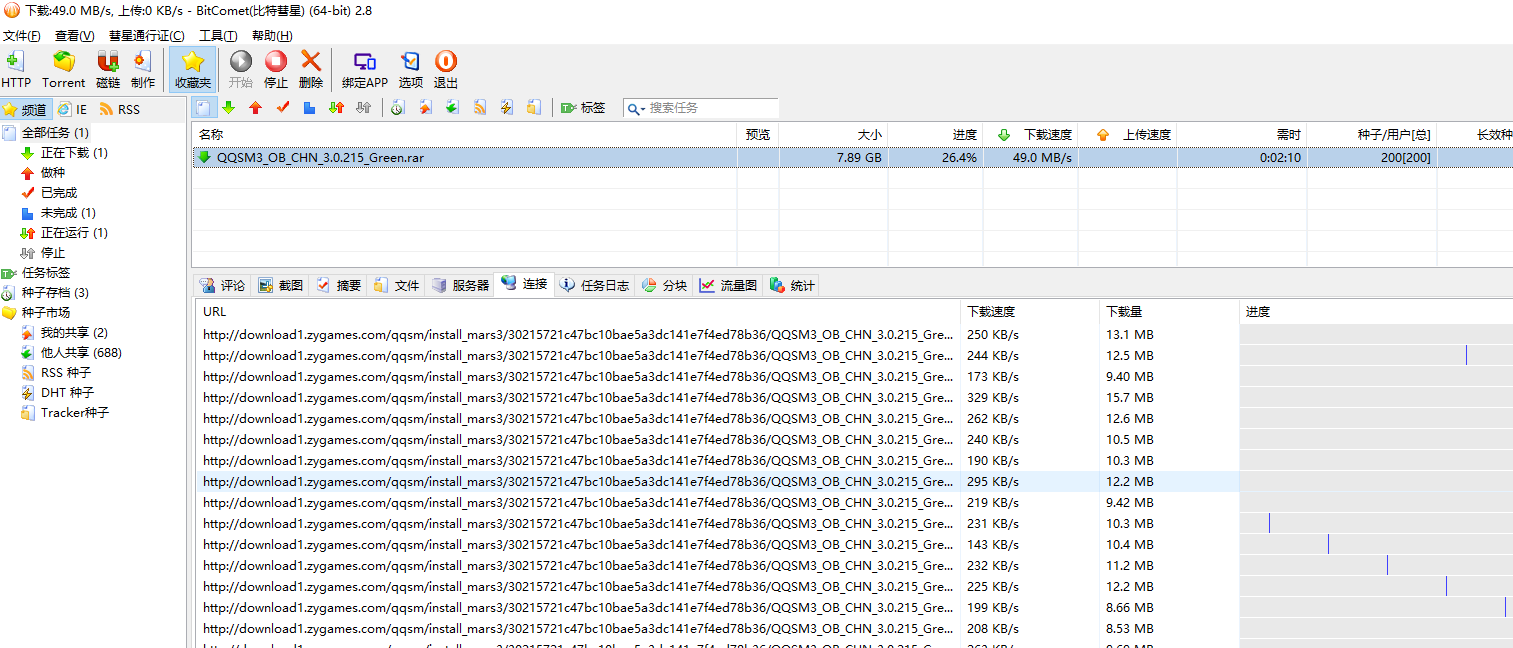Open the 文件(F) menu
Image resolution: width=1513 pixels, height=648 pixels.
click(x=22, y=36)
